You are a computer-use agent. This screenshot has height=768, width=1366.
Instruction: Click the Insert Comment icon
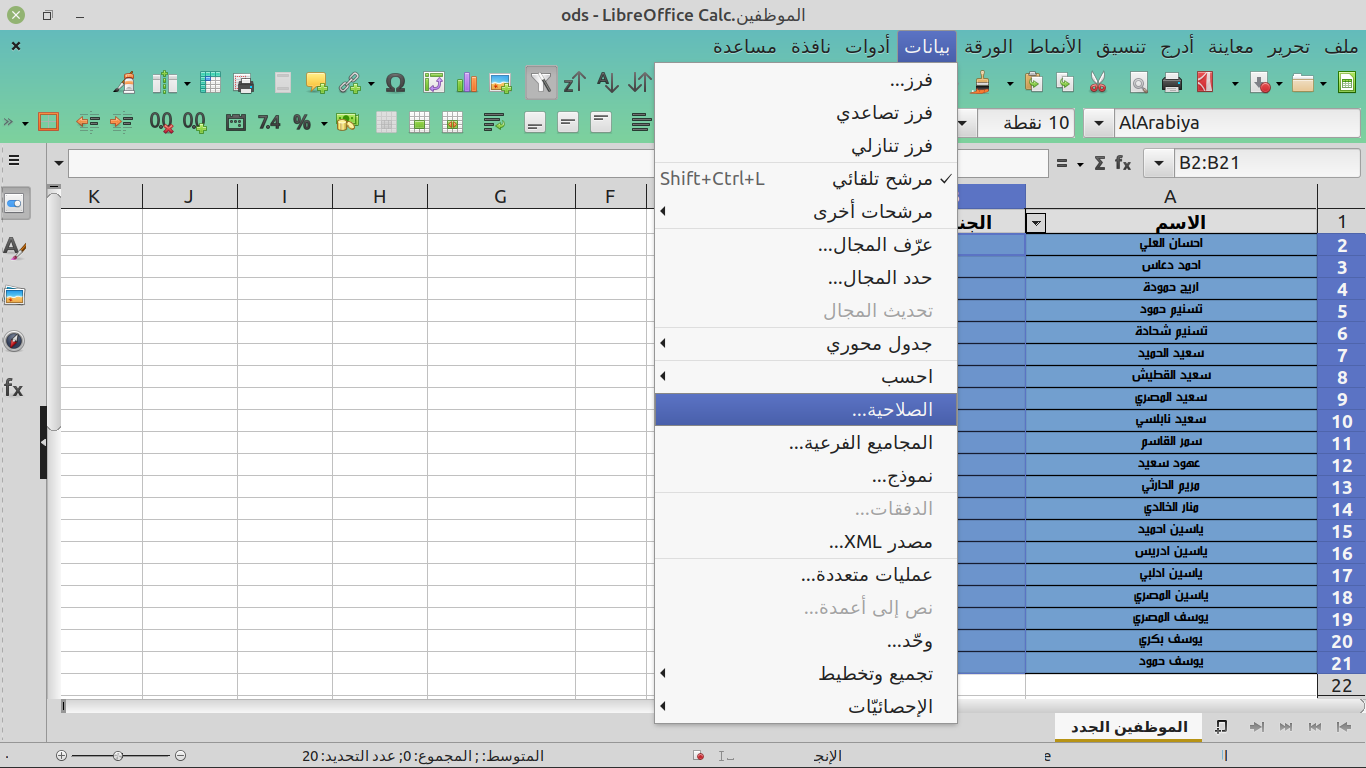pos(317,83)
